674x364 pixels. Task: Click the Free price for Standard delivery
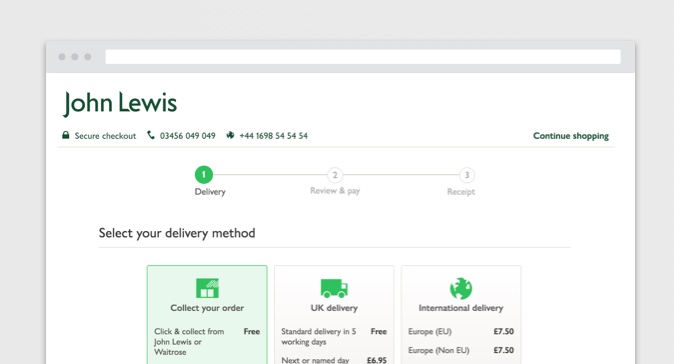point(379,331)
